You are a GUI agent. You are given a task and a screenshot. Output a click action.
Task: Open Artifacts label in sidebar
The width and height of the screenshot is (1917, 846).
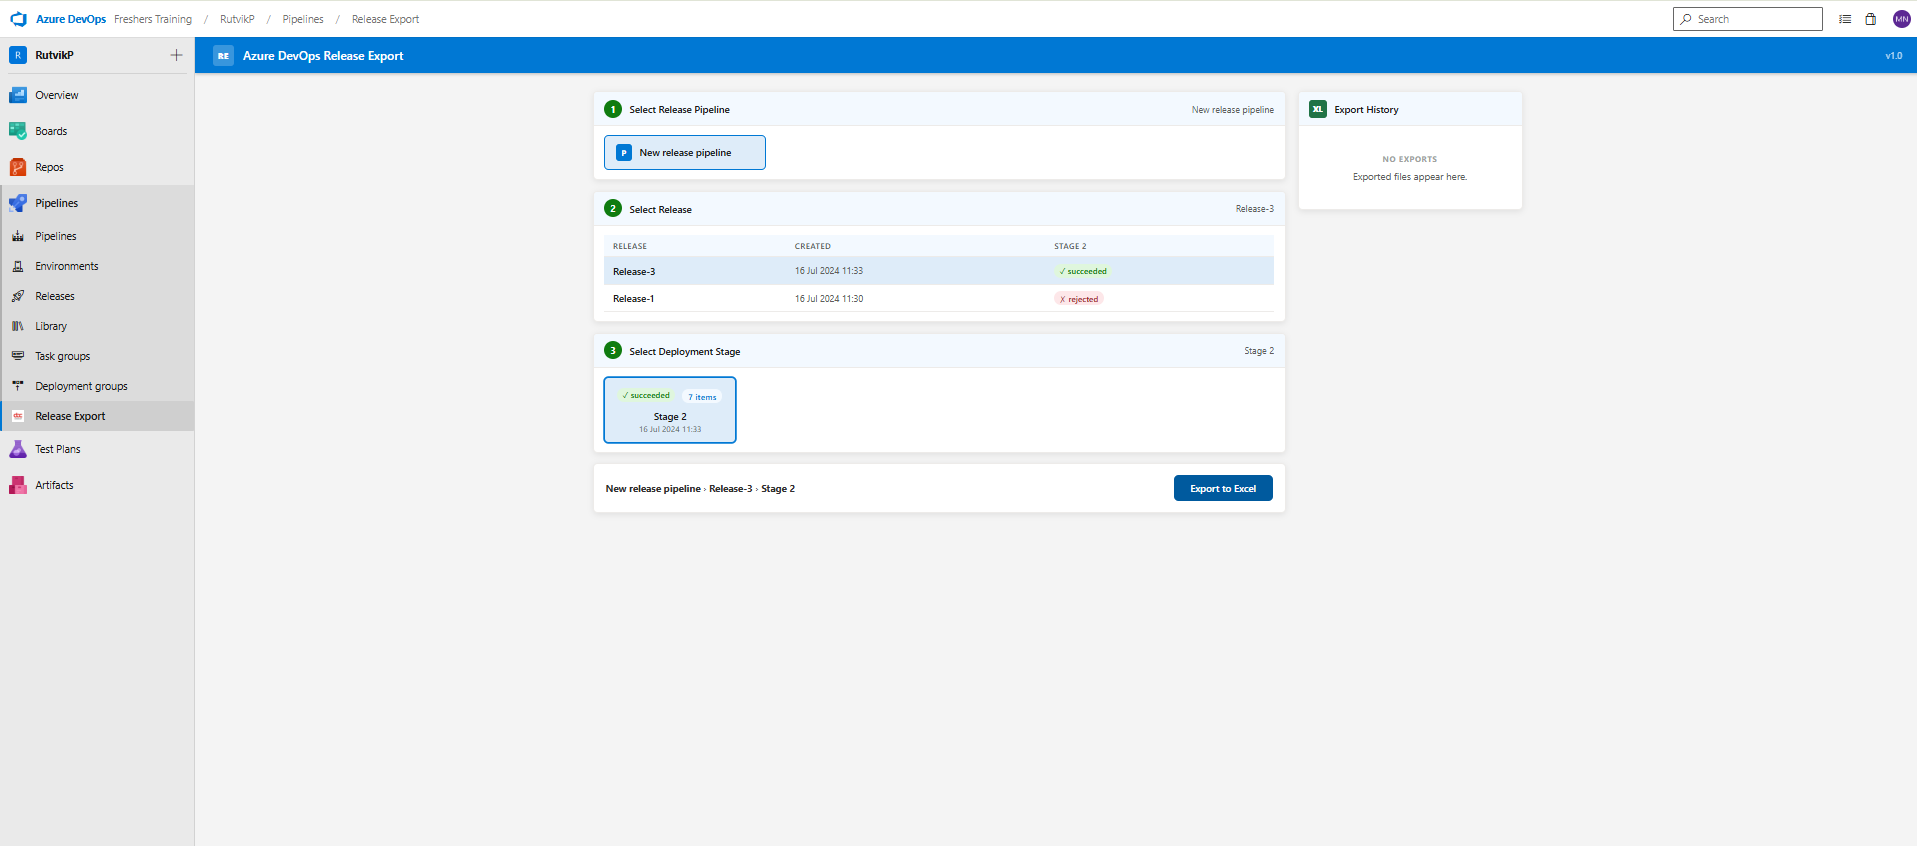(54, 485)
